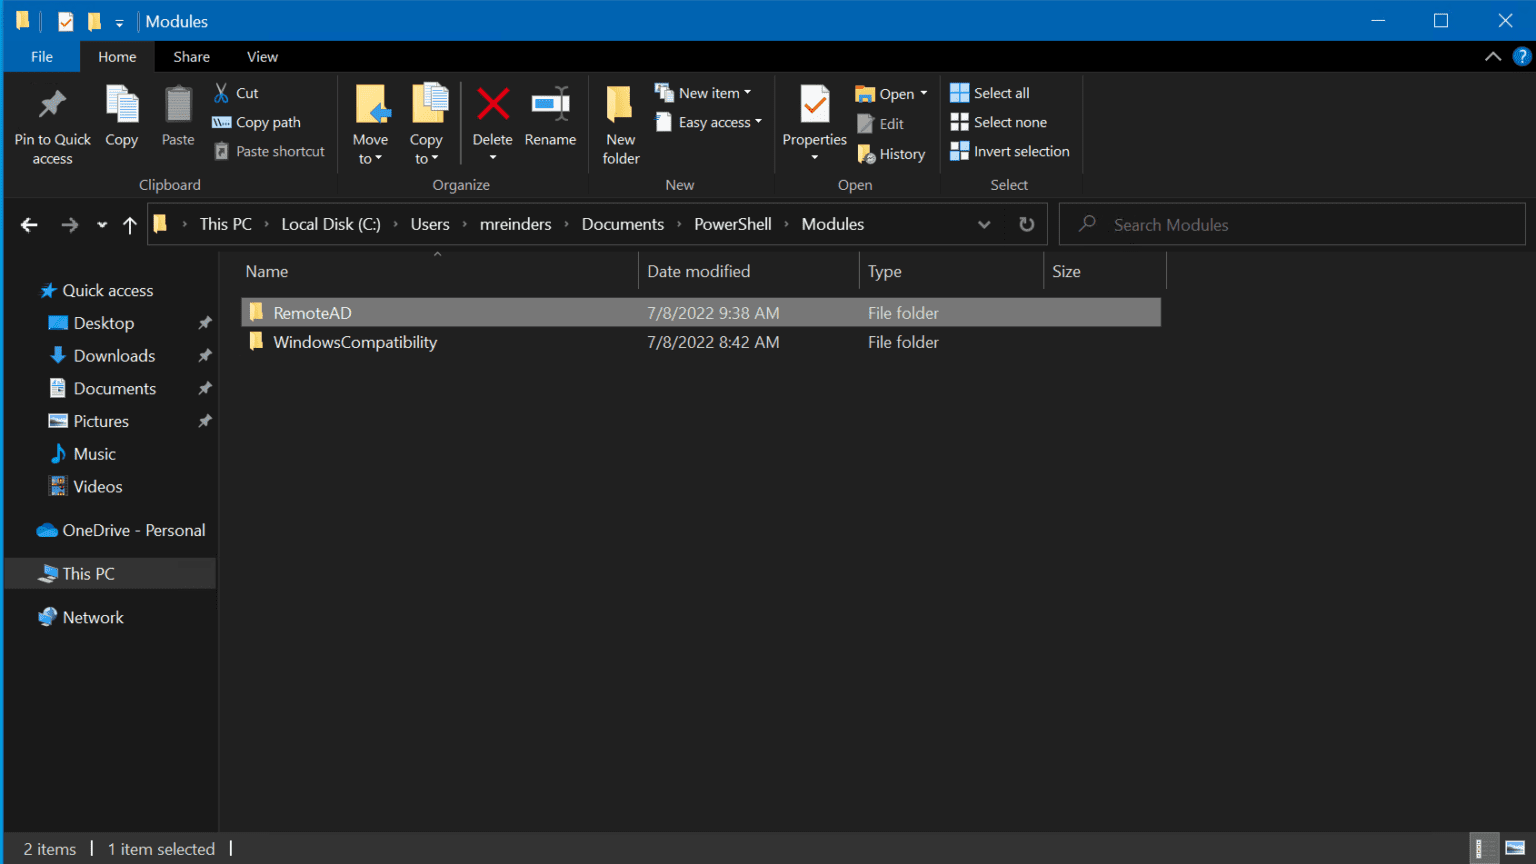Navigate to Documents via the breadcrumb
The width and height of the screenshot is (1536, 864).
tap(622, 224)
